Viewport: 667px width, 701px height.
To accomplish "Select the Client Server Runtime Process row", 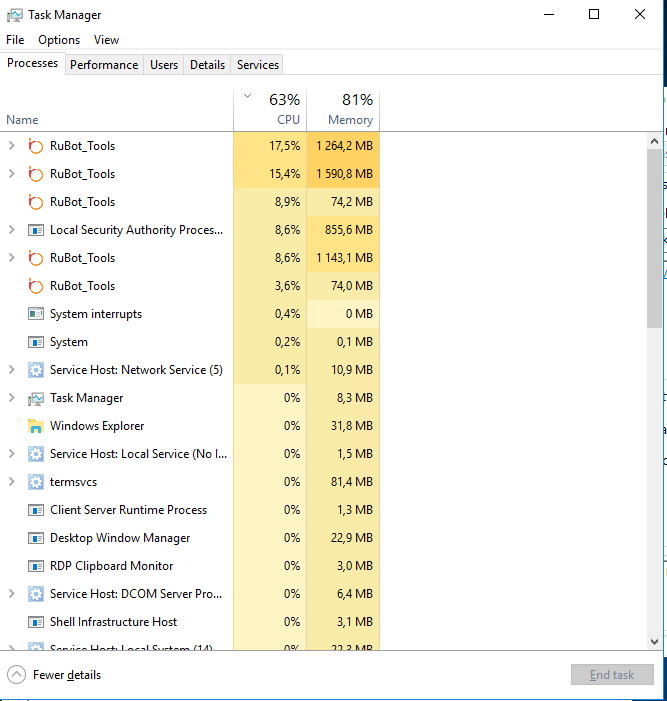I will (128, 510).
